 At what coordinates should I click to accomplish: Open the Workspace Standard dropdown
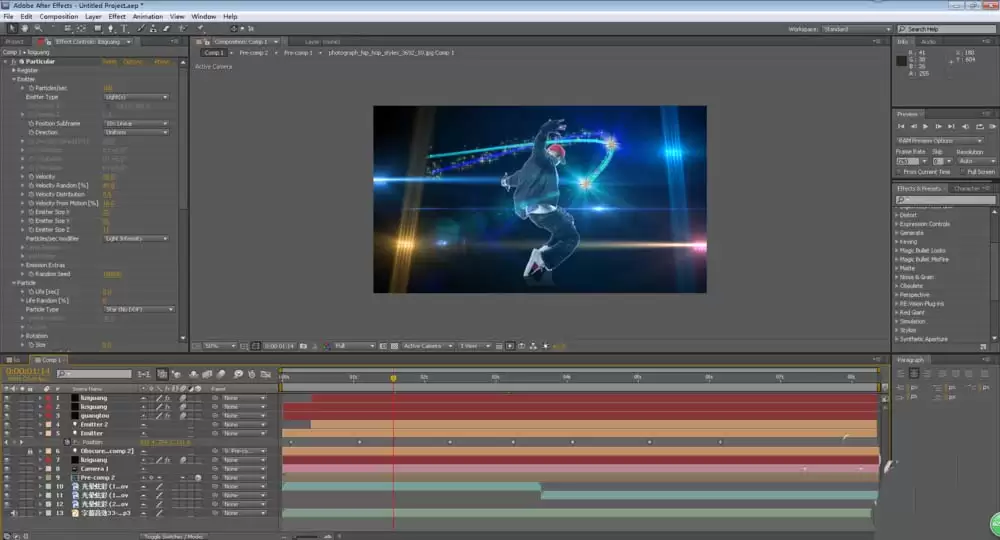point(857,29)
